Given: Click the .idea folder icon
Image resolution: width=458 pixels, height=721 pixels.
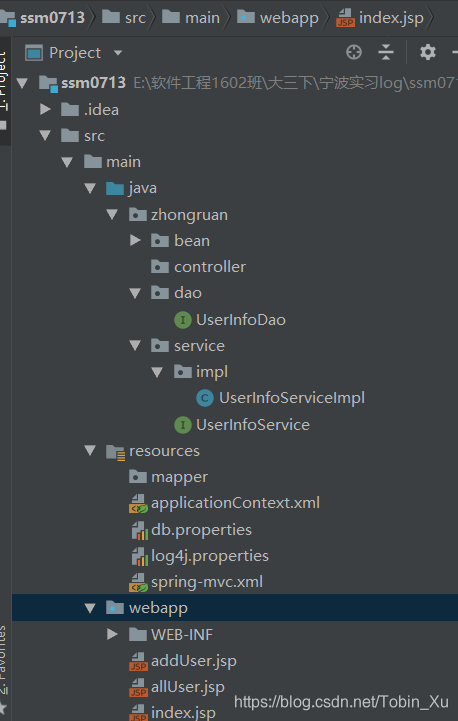Looking at the screenshot, I should click(x=70, y=109).
